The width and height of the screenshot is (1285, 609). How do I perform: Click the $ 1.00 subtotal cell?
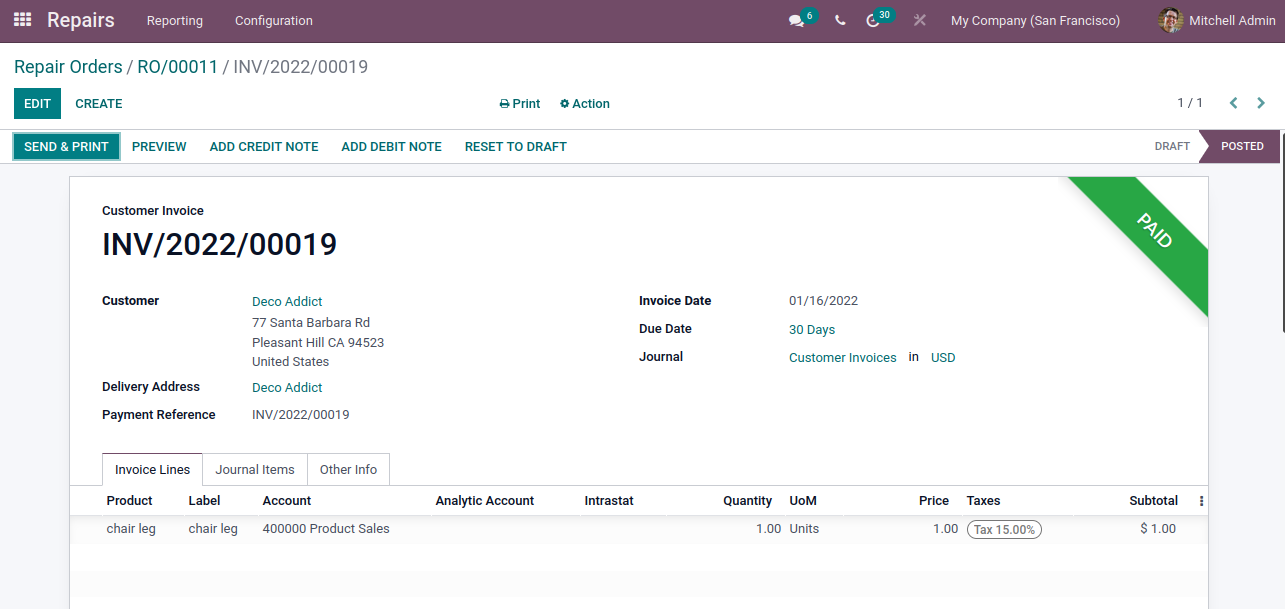(x=1158, y=529)
